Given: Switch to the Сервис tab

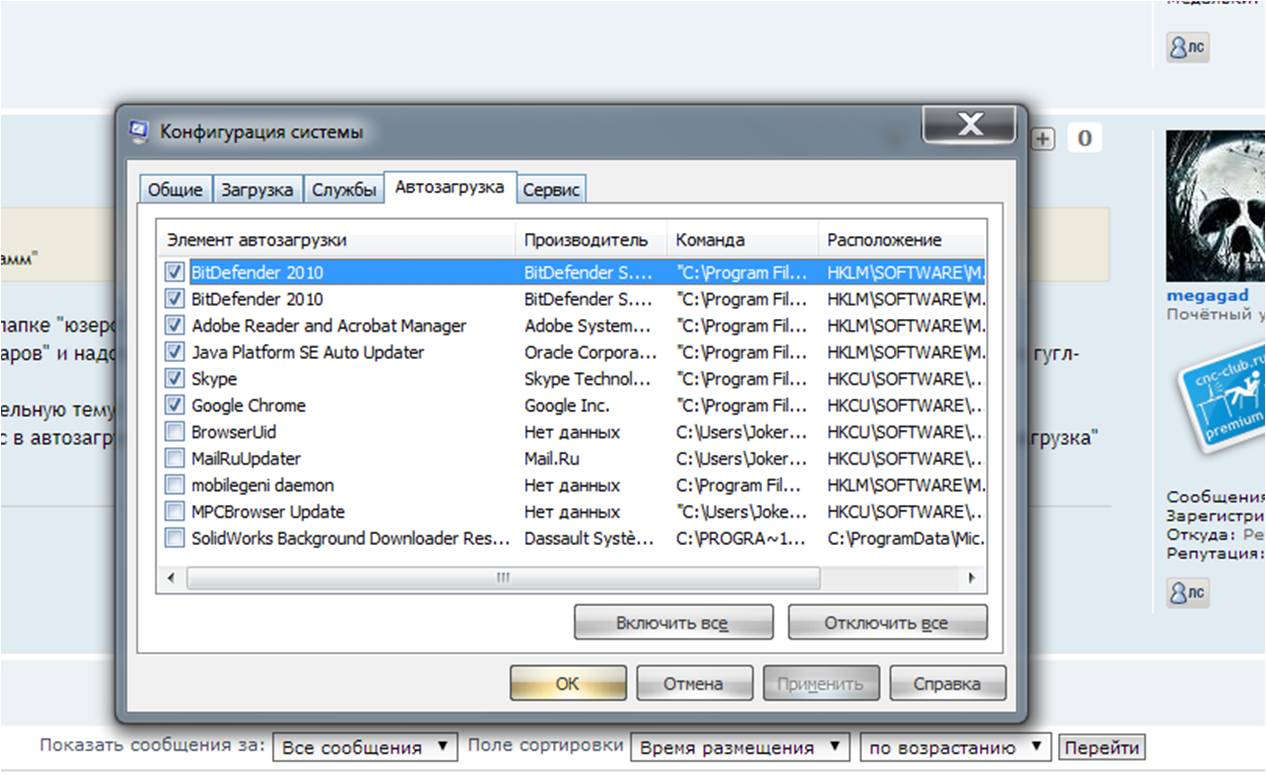Looking at the screenshot, I should tap(551, 190).
